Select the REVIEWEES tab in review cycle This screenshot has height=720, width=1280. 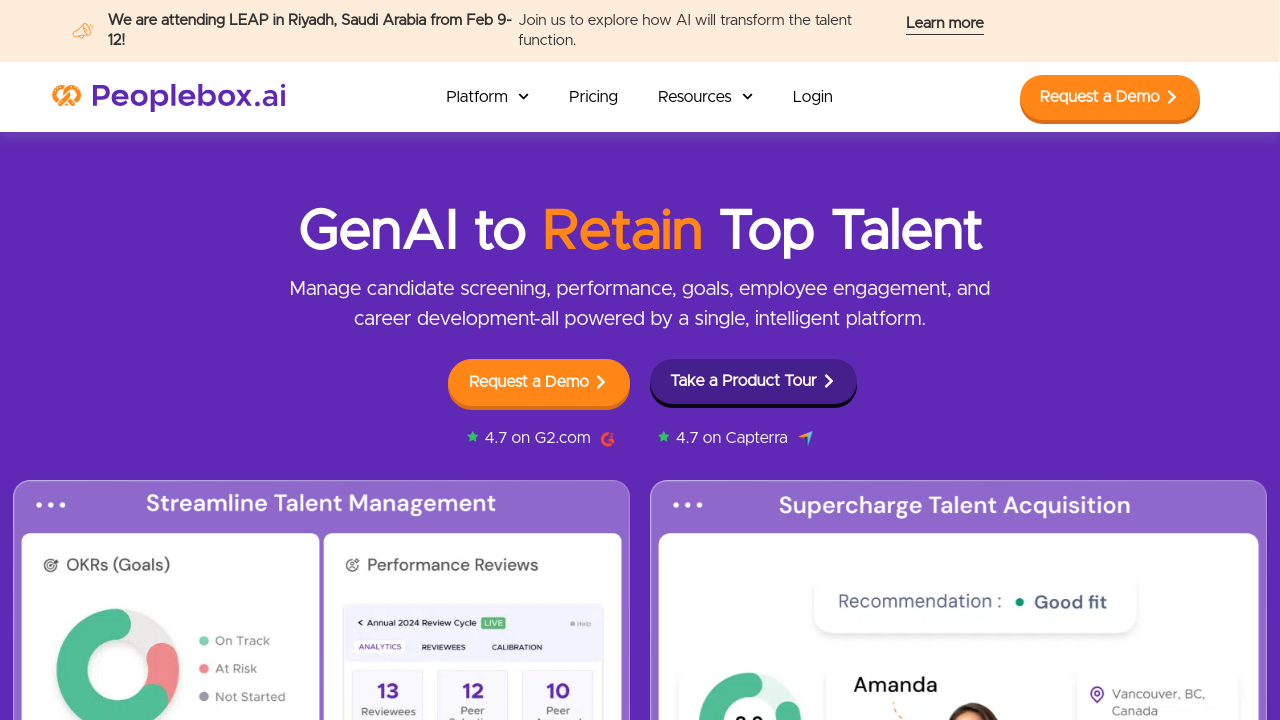point(443,647)
